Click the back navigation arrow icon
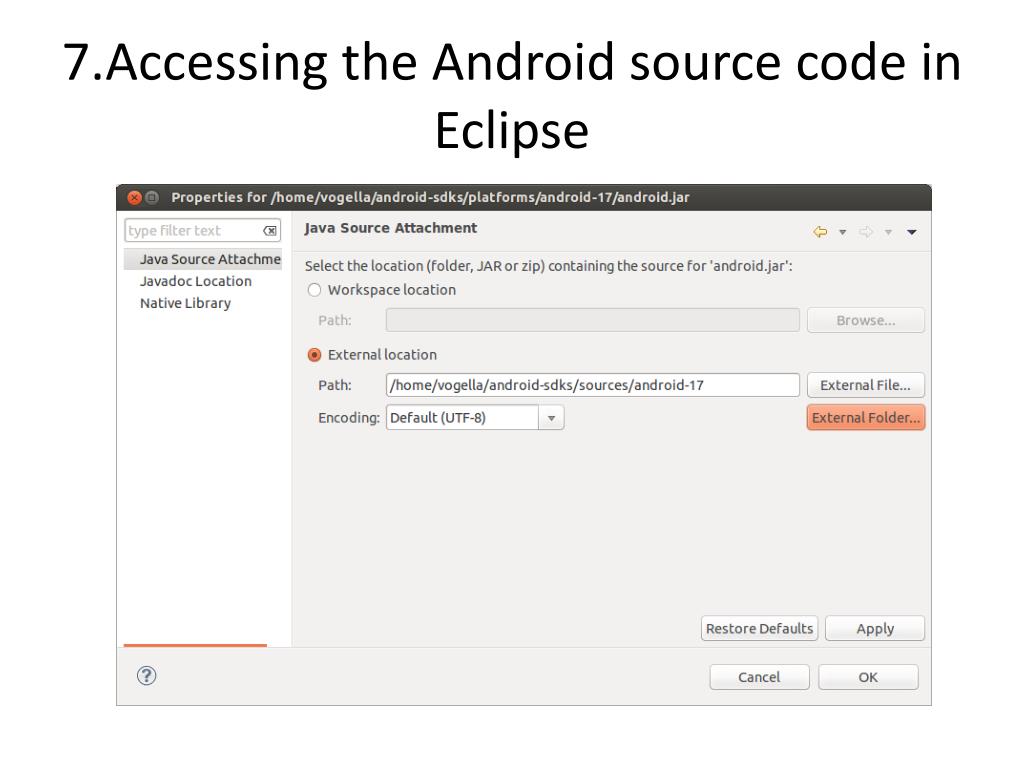Screen dimensions: 1024x768 pyautogui.click(x=820, y=232)
